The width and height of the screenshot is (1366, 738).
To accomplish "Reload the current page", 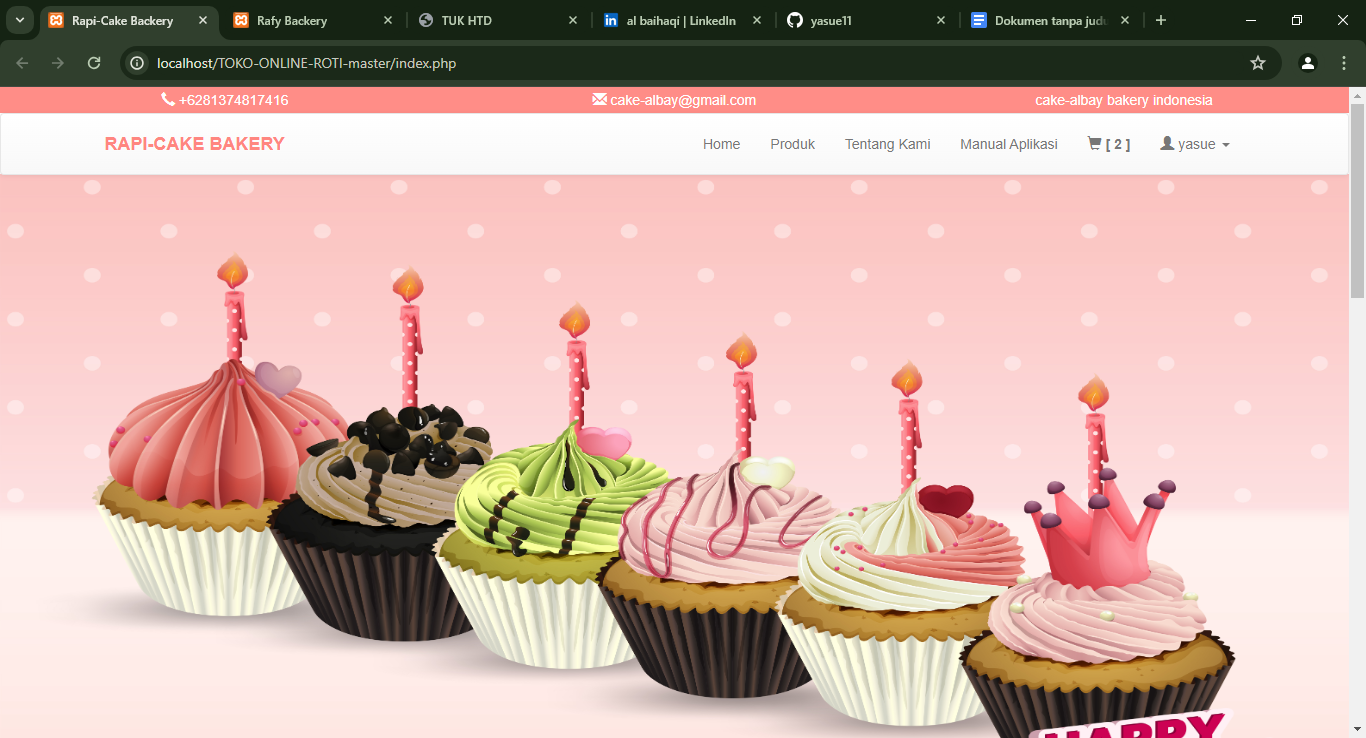I will 94,63.
